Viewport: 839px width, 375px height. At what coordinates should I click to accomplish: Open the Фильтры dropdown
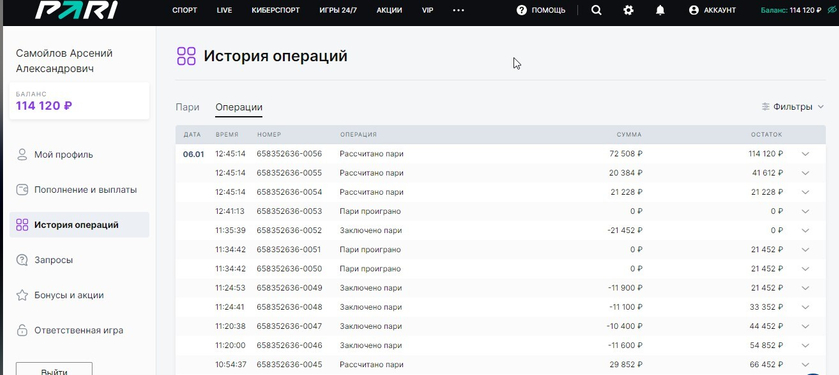point(793,106)
